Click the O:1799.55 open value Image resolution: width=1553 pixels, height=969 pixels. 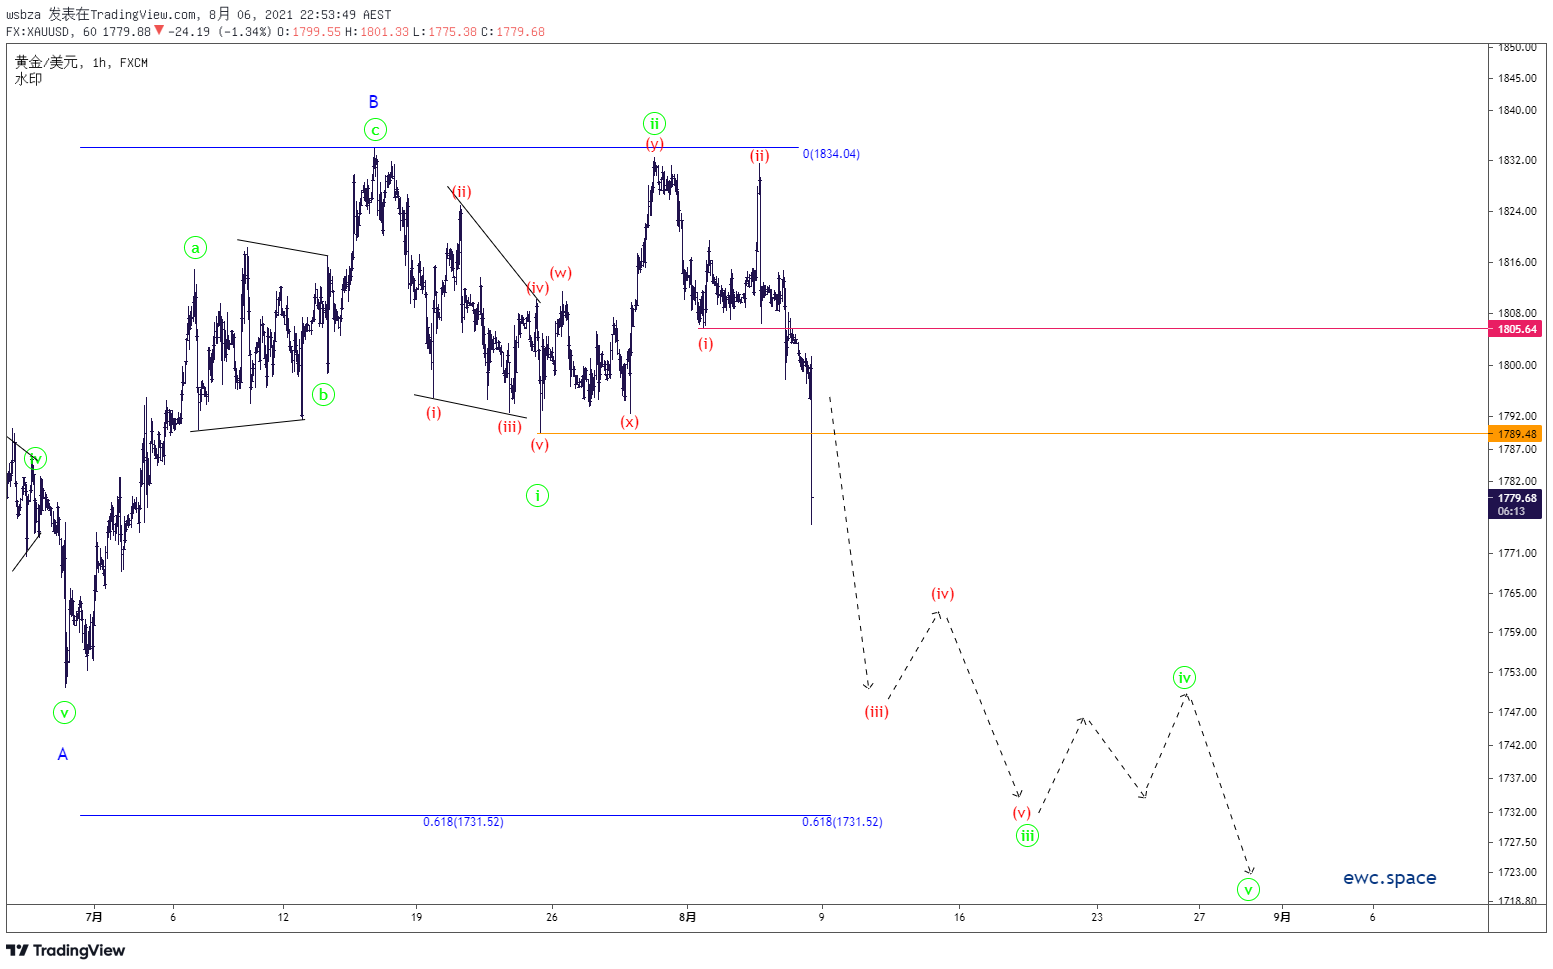[309, 32]
